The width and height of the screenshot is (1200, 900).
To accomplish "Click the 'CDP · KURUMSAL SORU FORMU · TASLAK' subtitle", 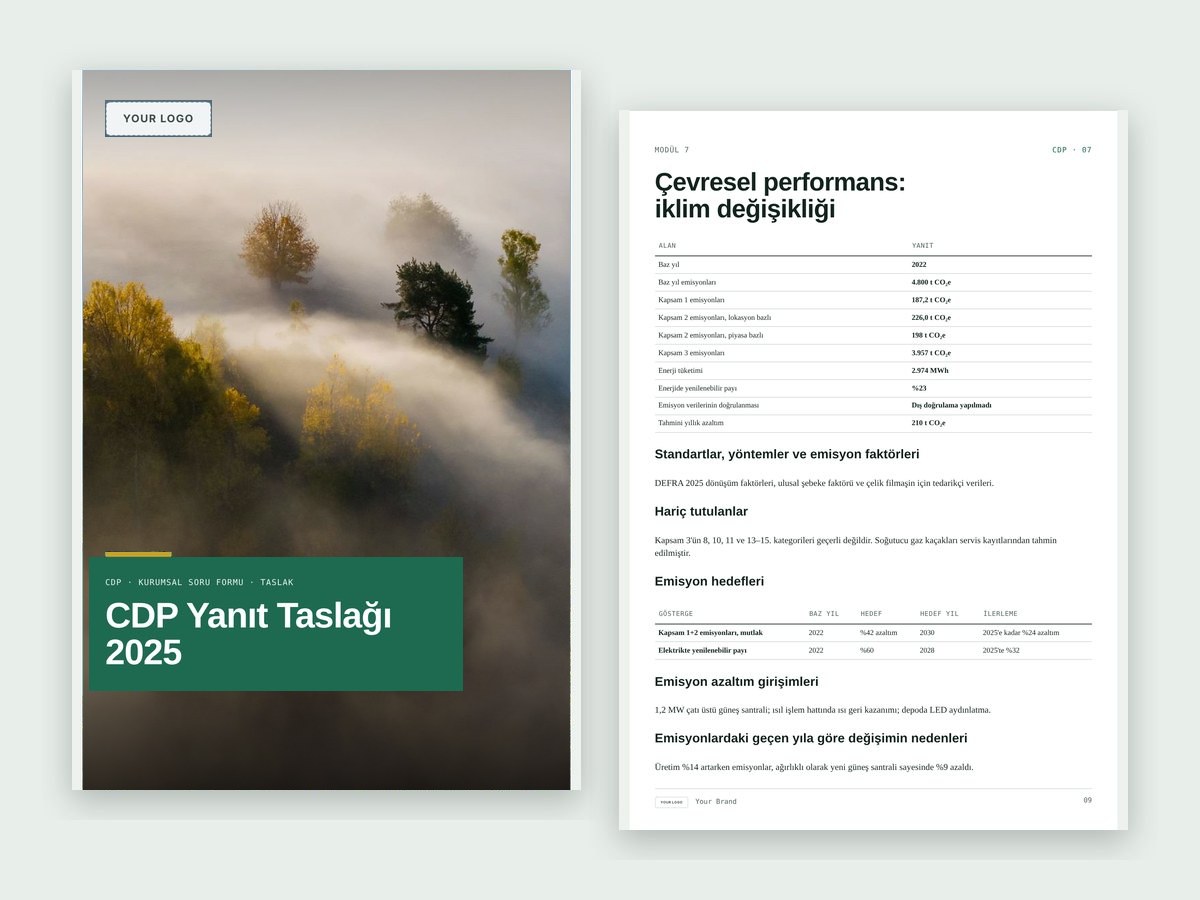I will point(199,582).
